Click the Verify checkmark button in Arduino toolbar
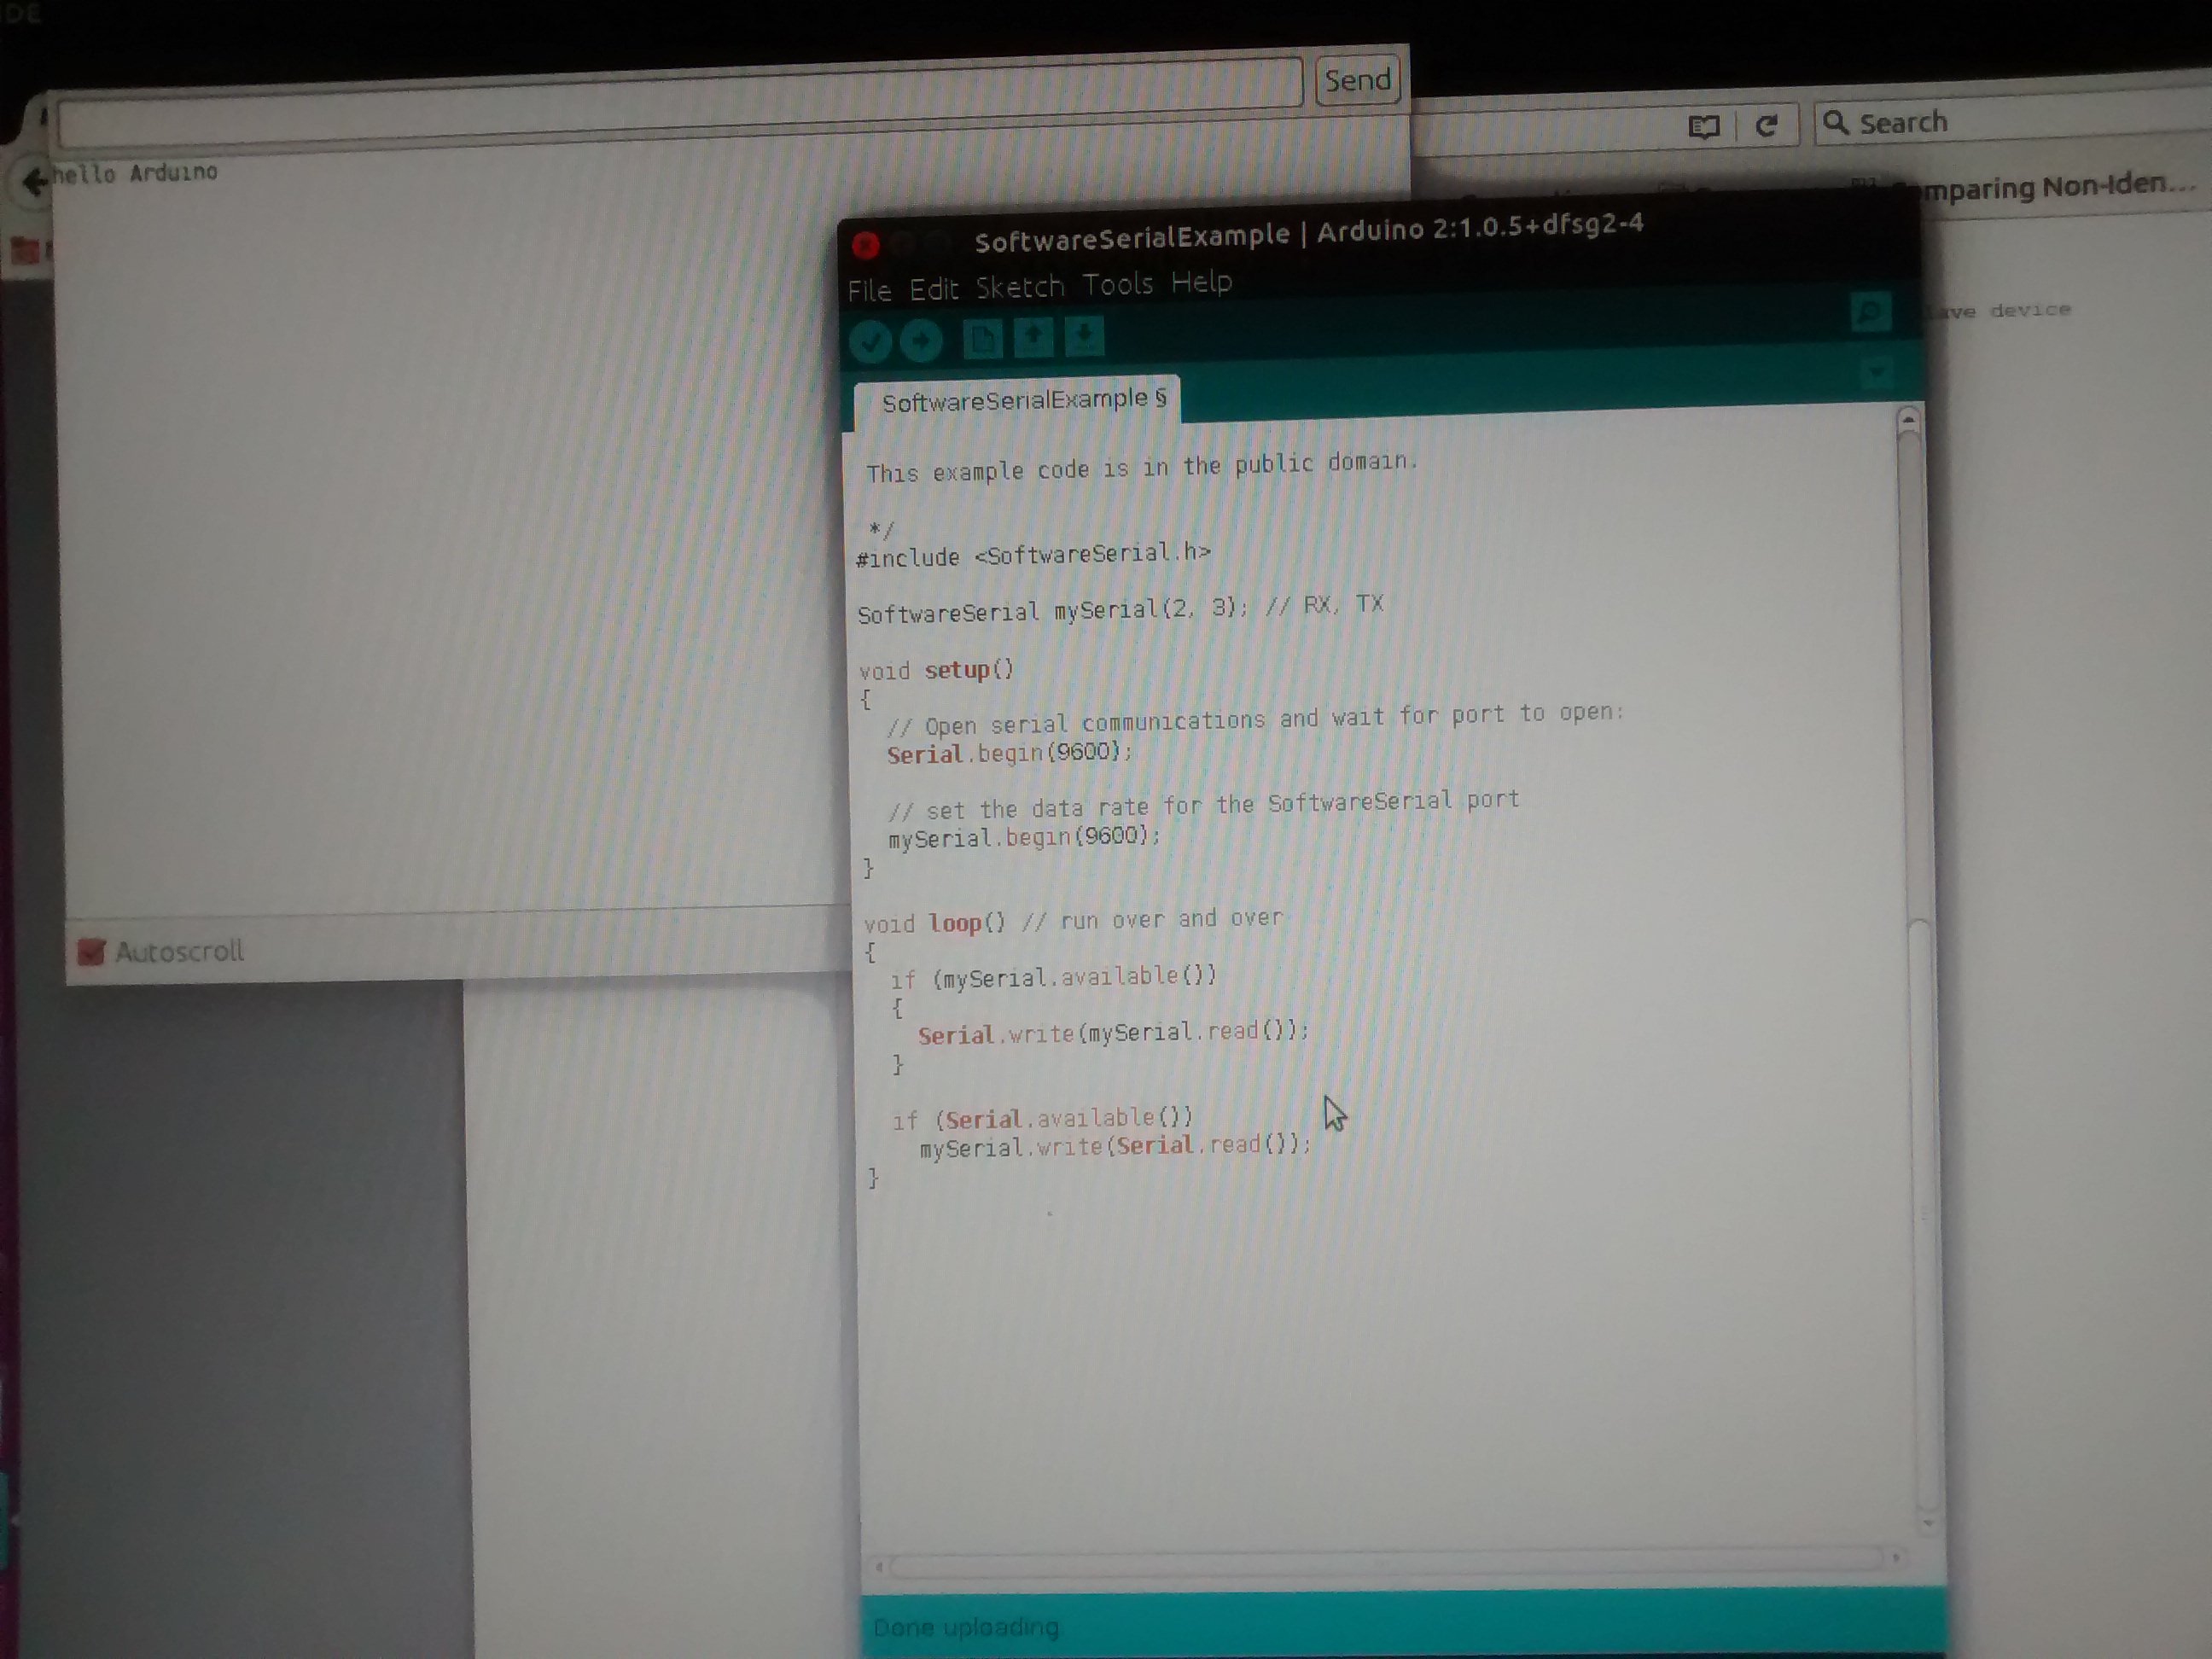 [x=870, y=342]
